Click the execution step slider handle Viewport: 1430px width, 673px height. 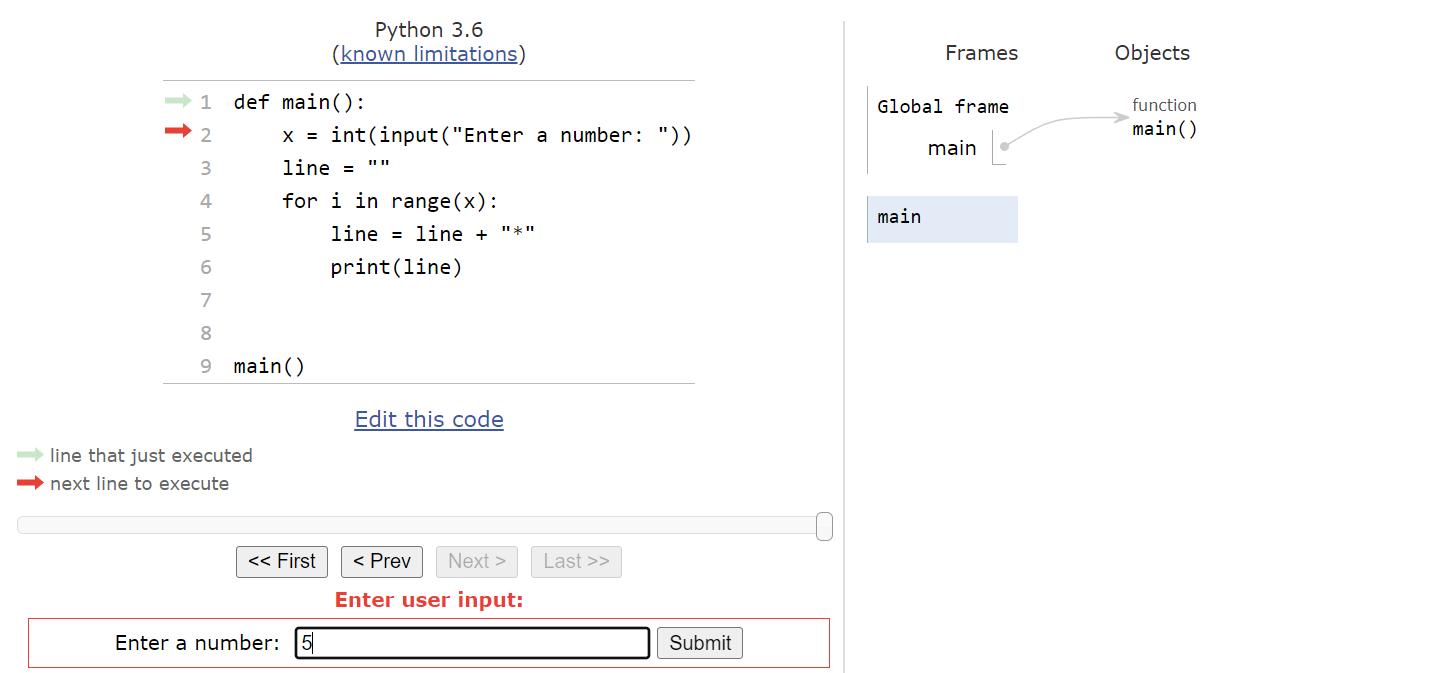[824, 526]
